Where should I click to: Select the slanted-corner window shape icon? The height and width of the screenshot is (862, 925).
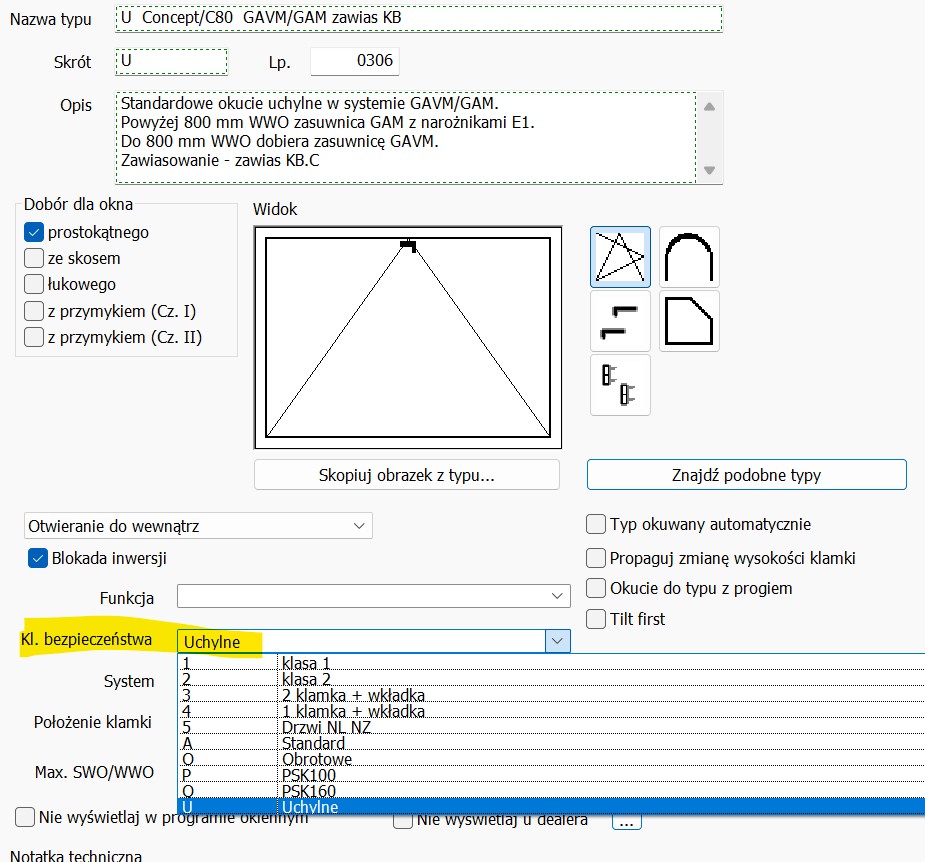click(689, 321)
